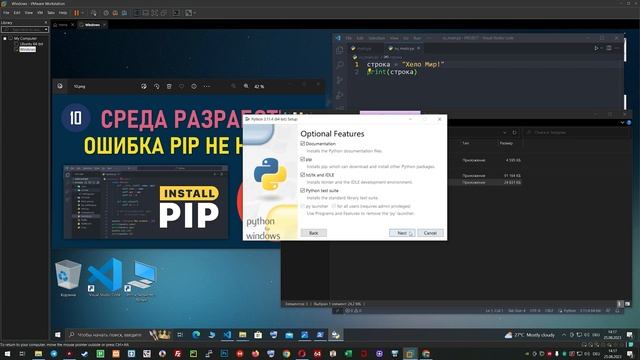Click the guest taskbar search box
Image resolution: width=640 pixels, height=360 pixels.
point(118,335)
